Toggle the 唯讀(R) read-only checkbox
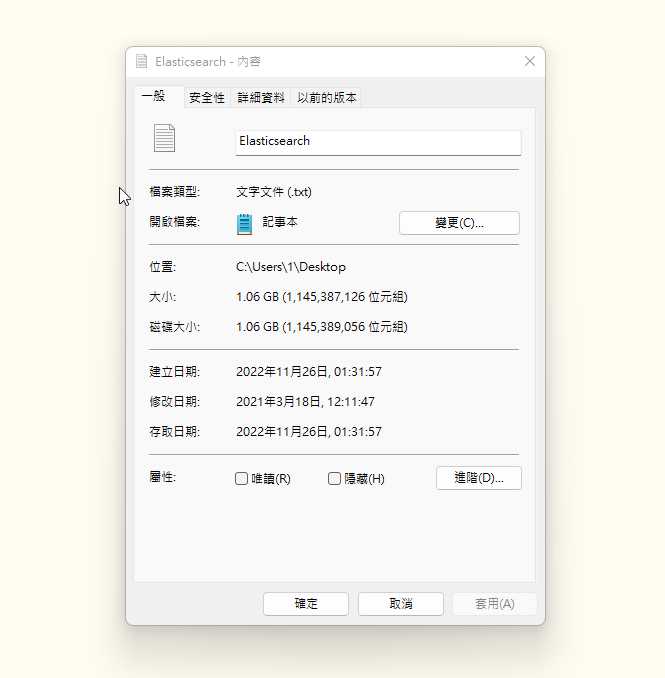Screen dimensions: 665x678 241,478
